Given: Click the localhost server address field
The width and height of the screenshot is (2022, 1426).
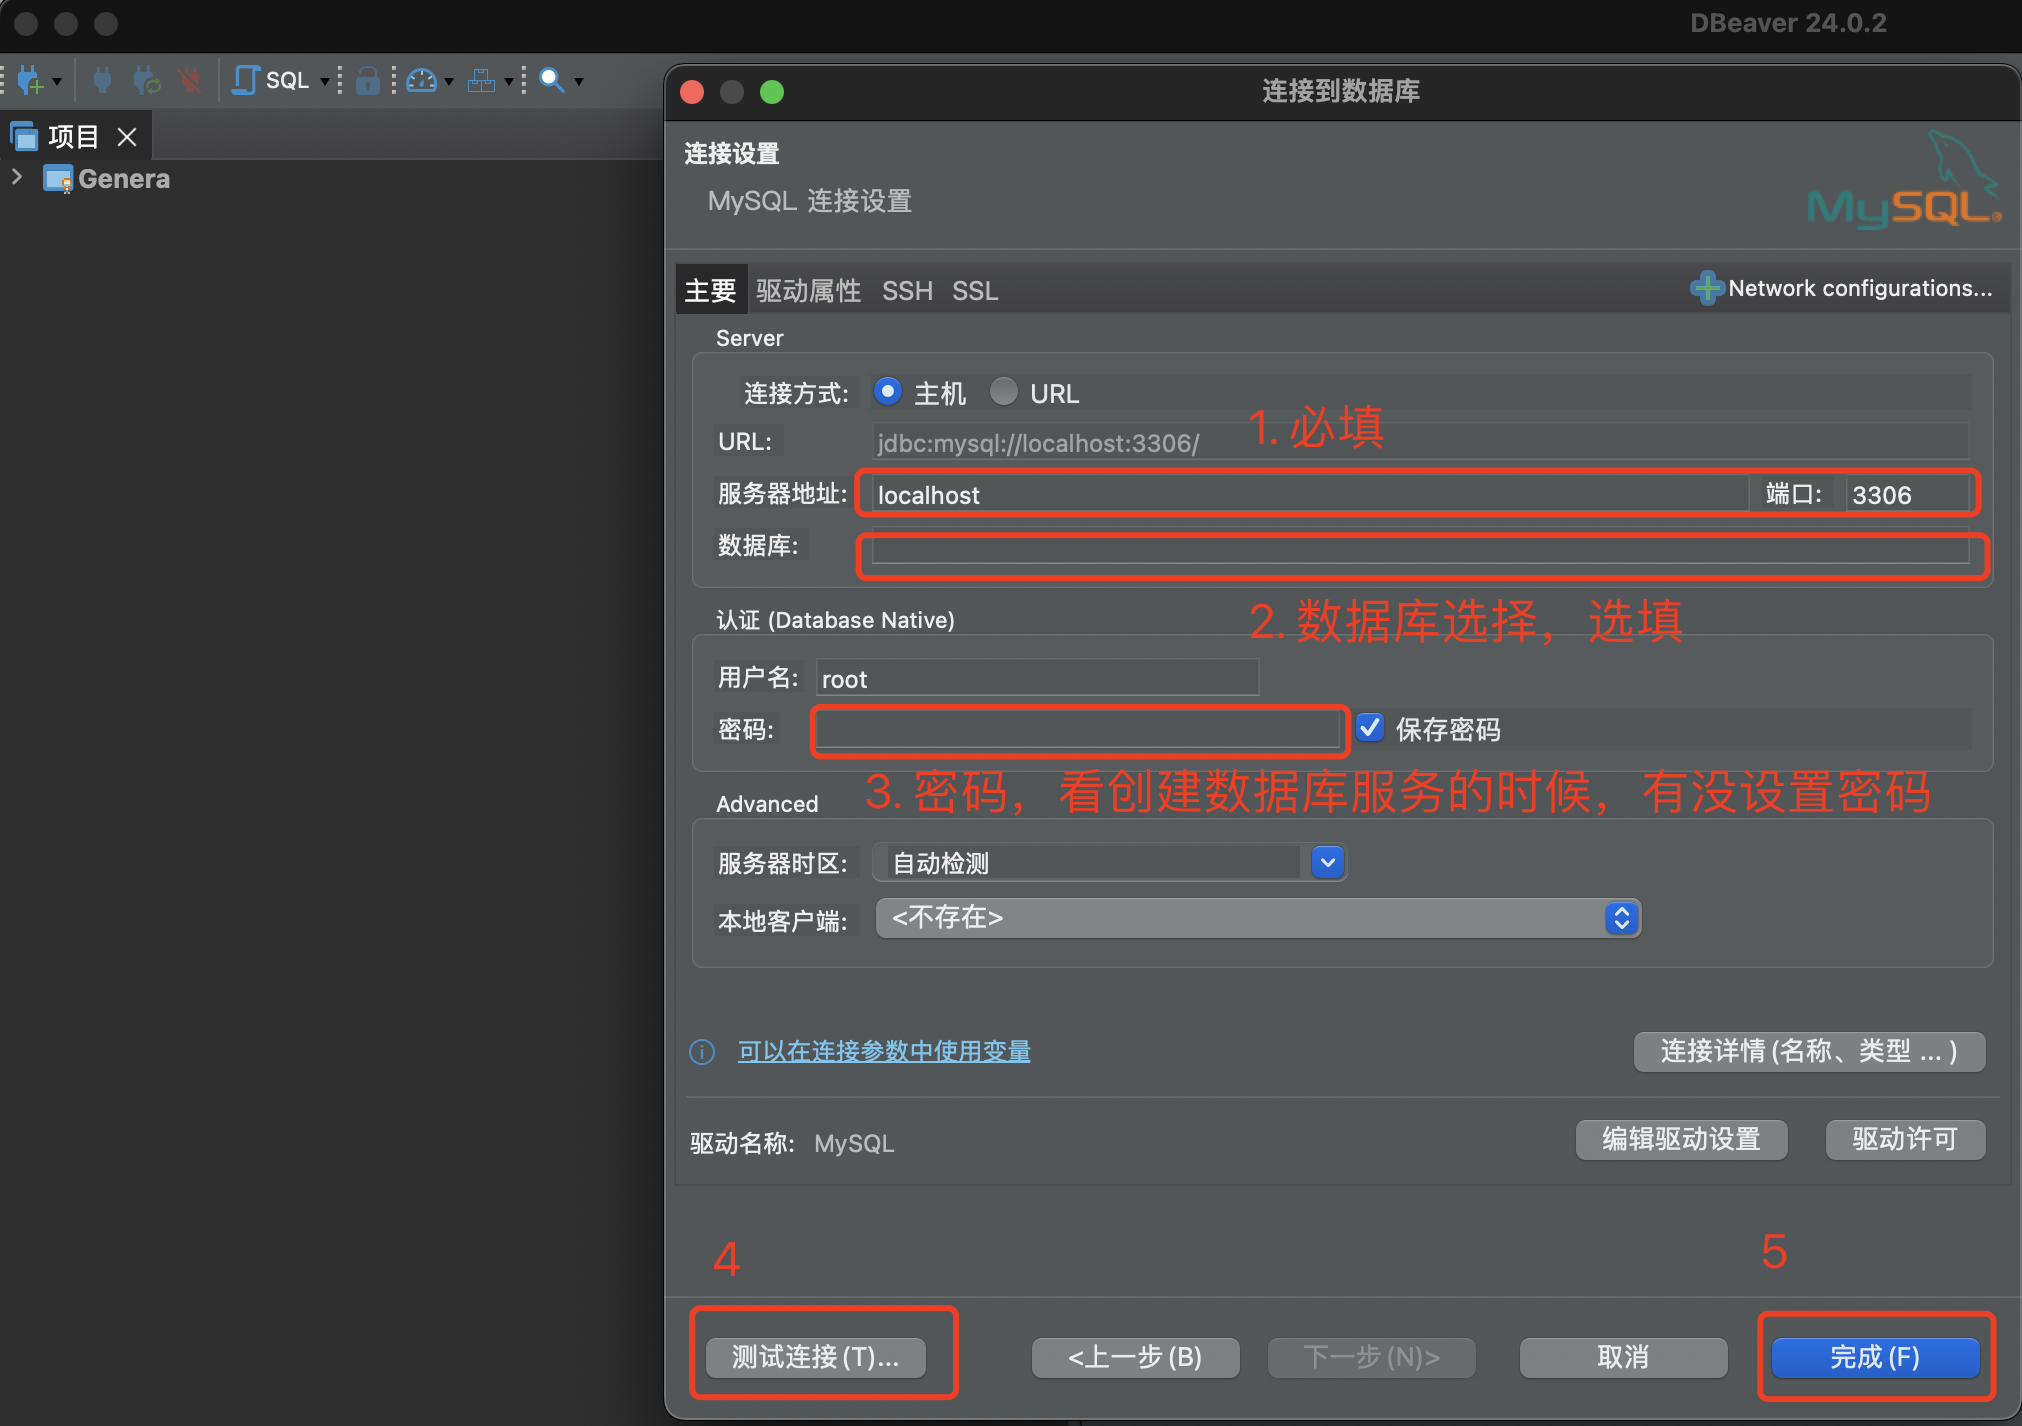Looking at the screenshot, I should [x=1309, y=494].
